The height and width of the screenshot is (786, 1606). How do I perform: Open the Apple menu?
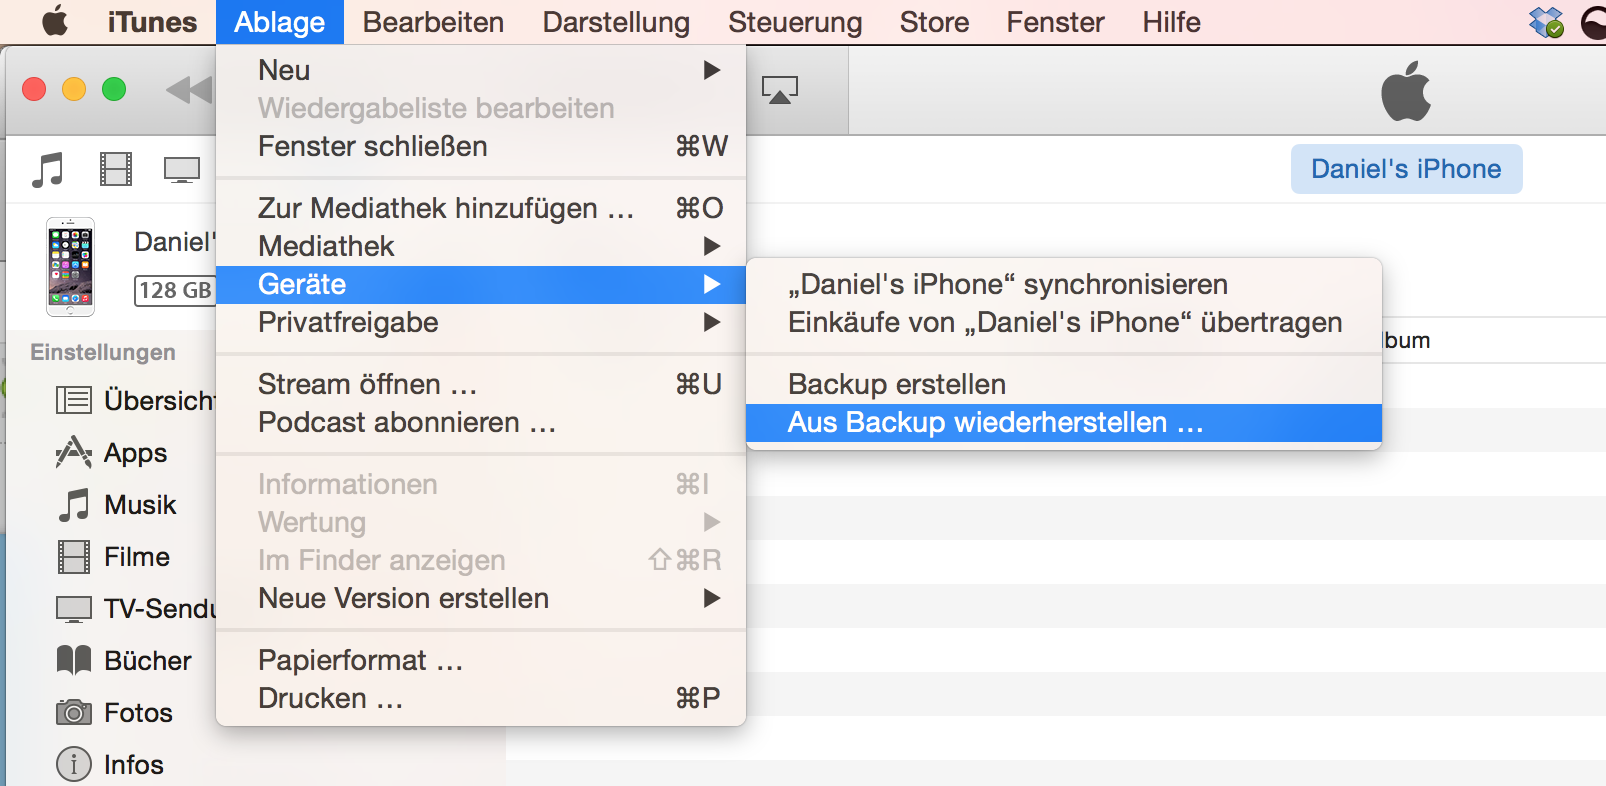[x=55, y=22]
